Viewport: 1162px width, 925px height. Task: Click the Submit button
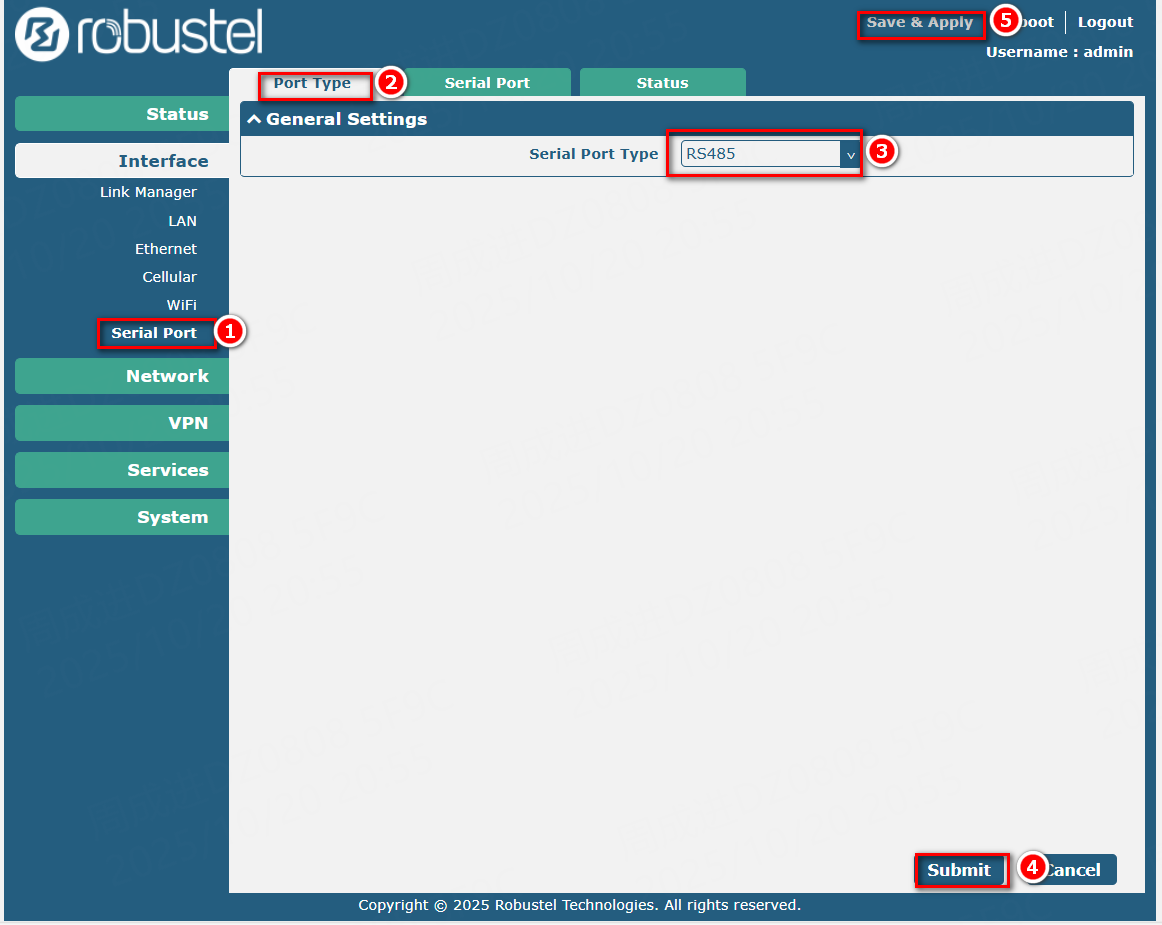958,870
